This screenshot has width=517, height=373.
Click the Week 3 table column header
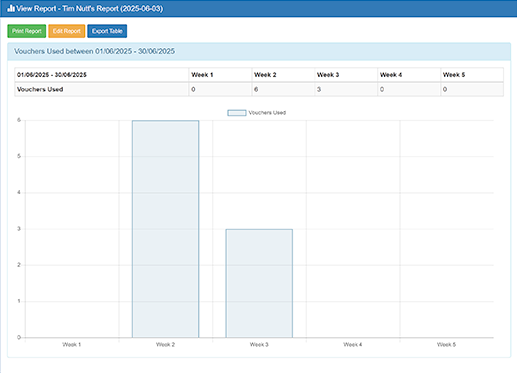tap(346, 75)
